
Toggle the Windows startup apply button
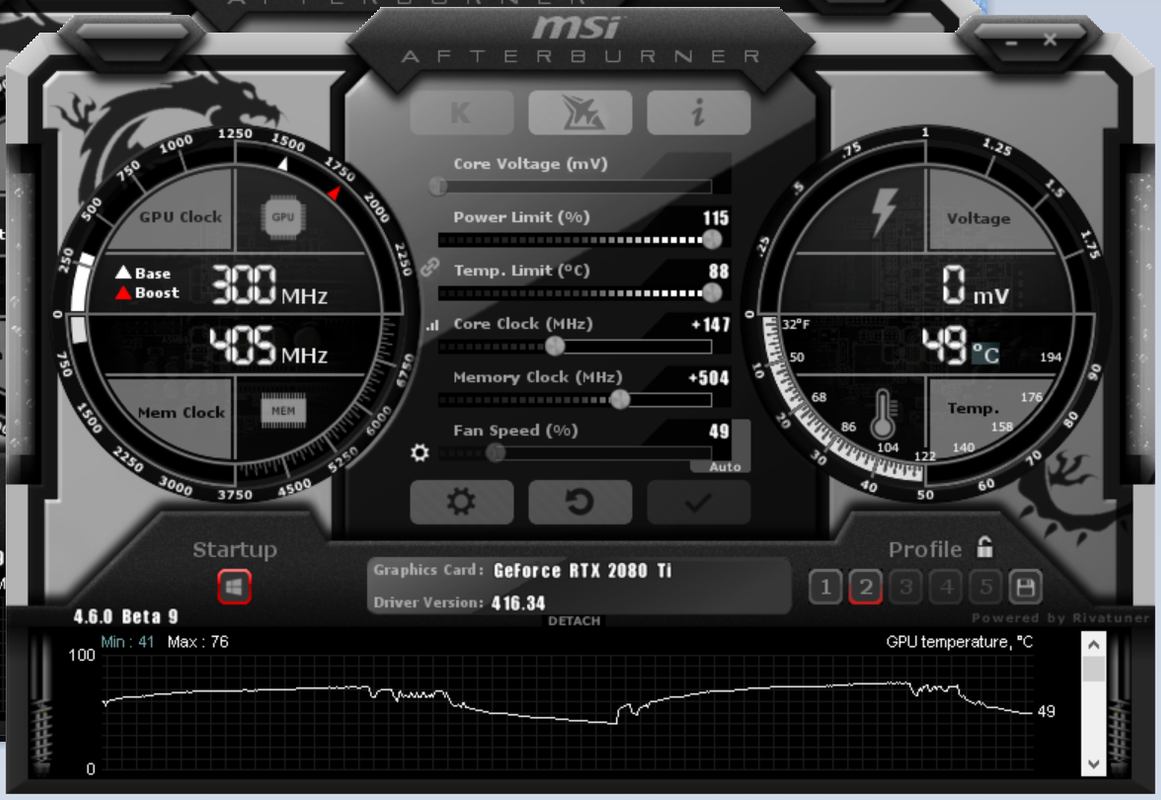tap(234, 587)
